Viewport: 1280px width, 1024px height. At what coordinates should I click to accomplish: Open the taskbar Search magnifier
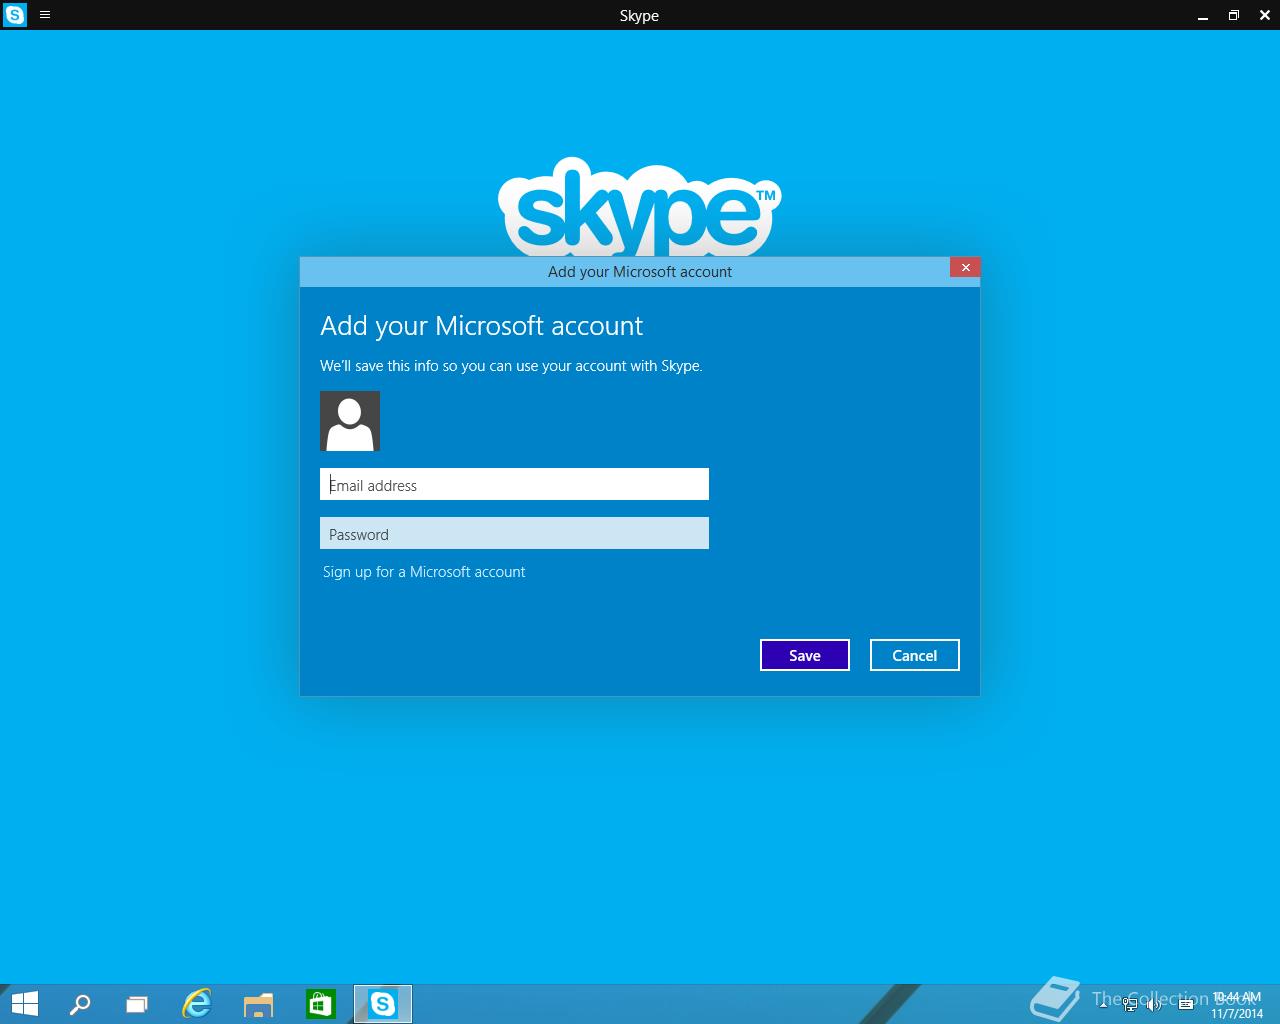click(80, 1004)
